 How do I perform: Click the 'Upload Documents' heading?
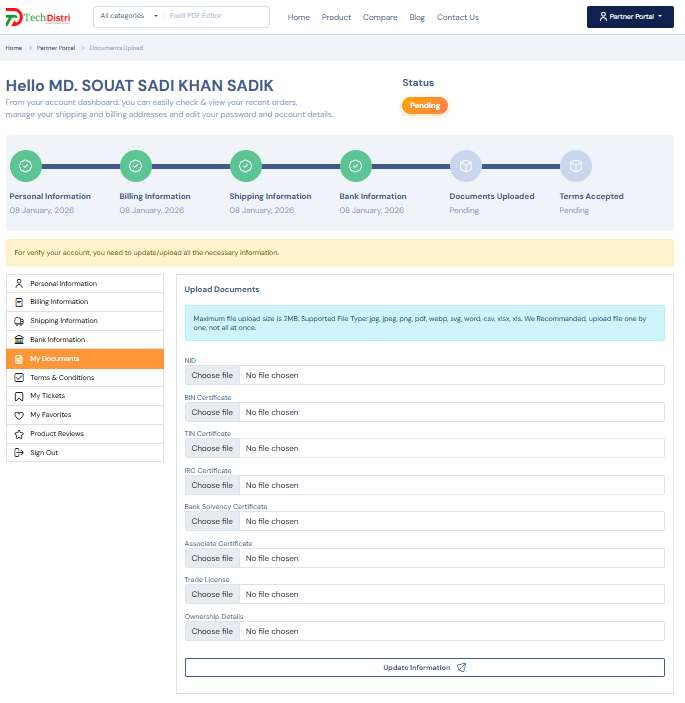[x=222, y=290]
